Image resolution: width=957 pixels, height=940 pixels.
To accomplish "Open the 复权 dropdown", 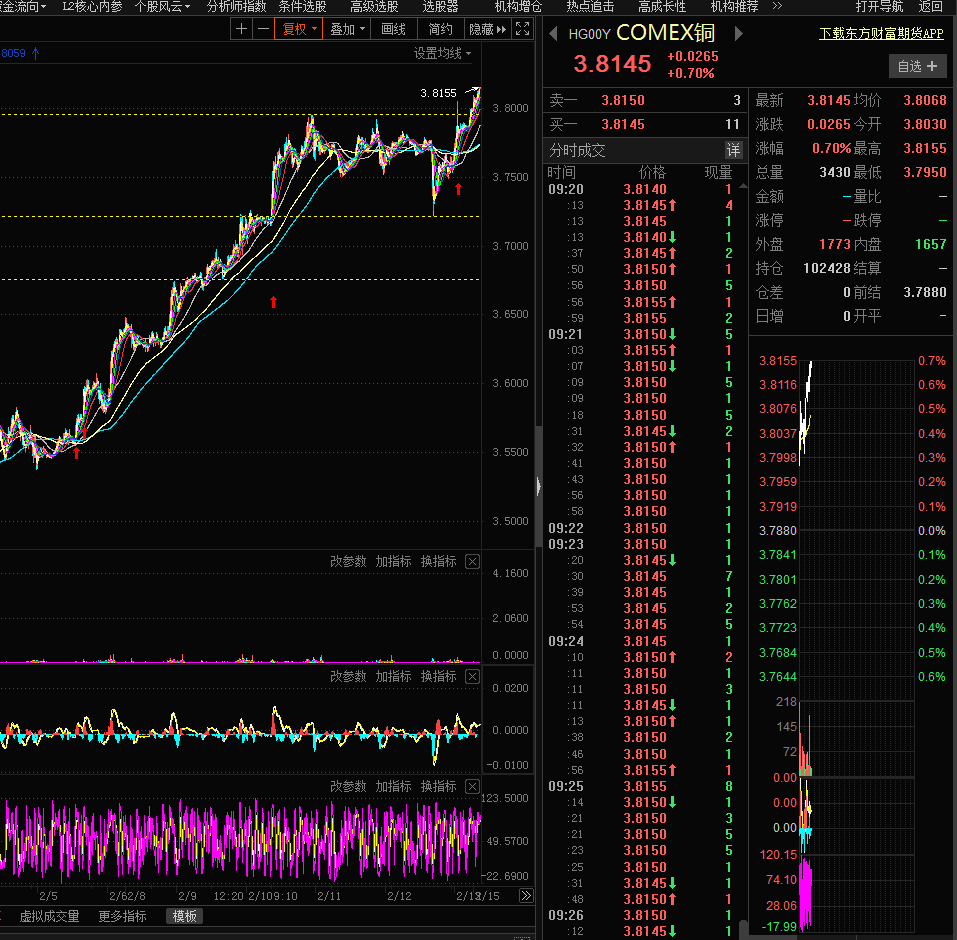I will [298, 29].
